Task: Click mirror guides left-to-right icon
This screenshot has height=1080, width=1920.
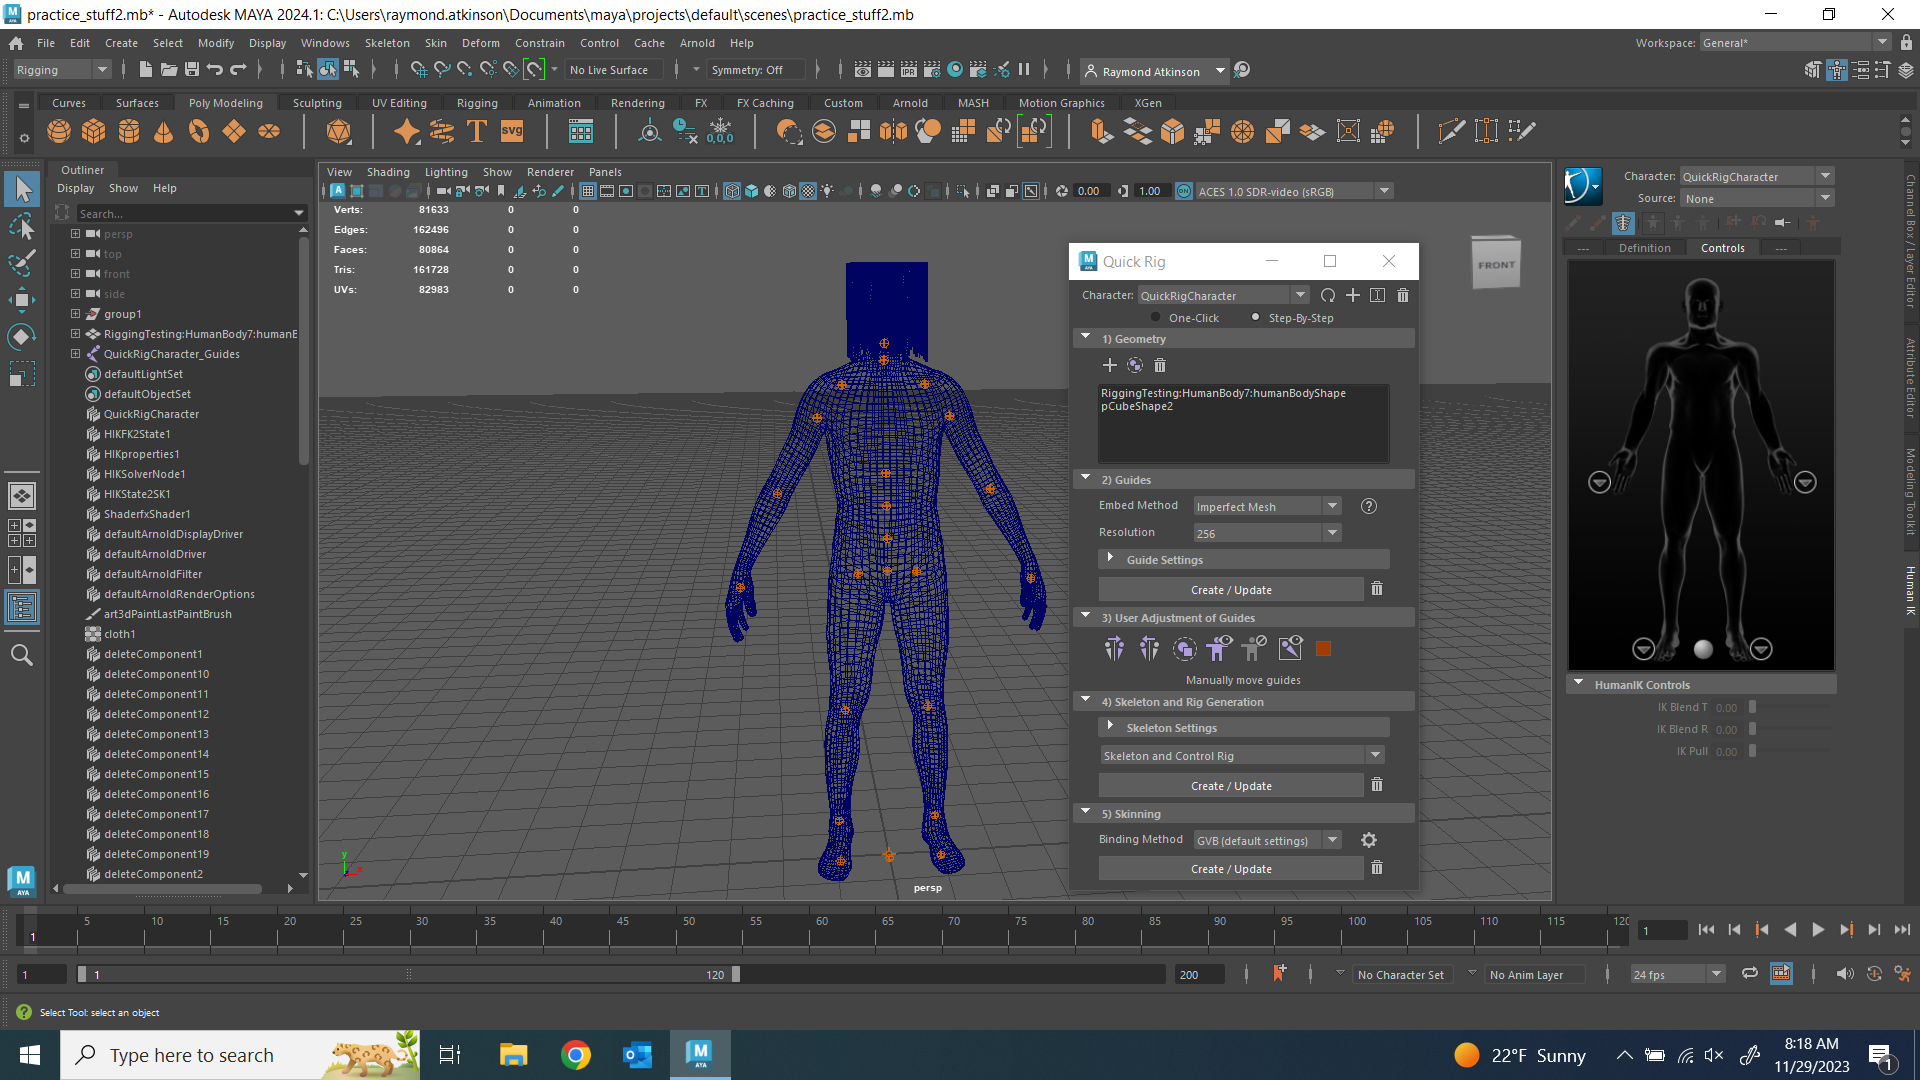Action: [1114, 649]
